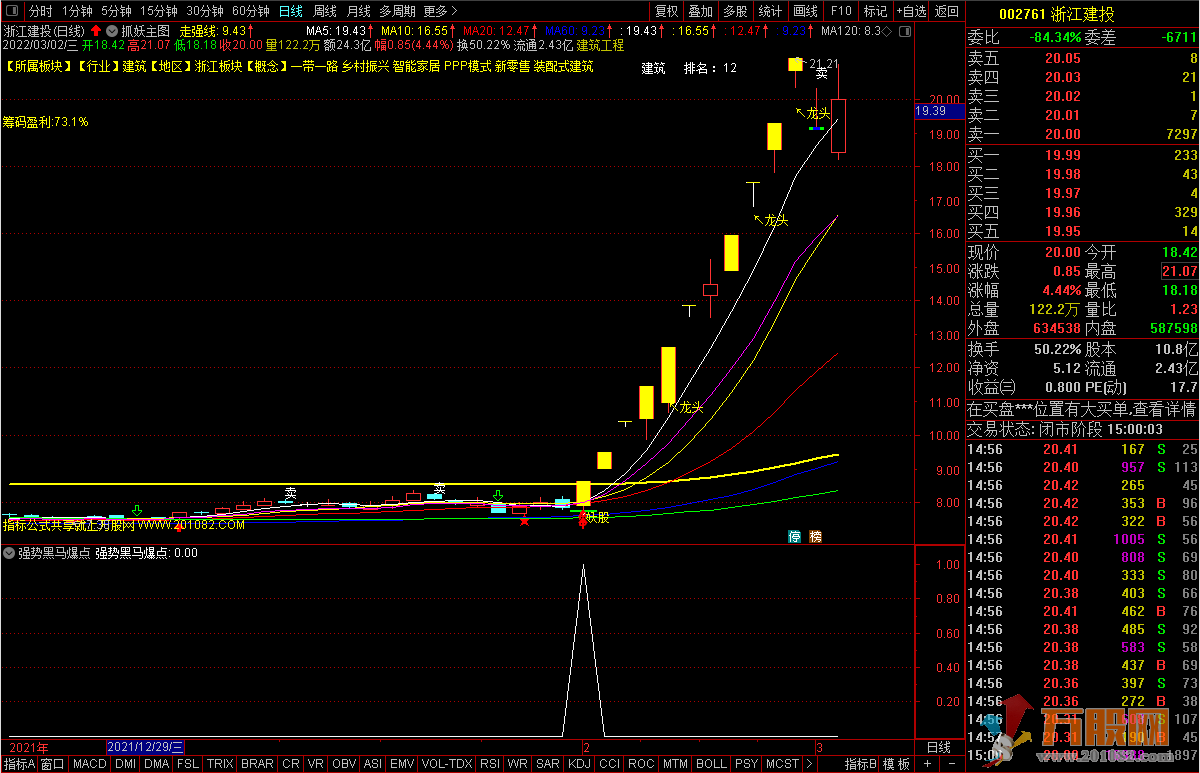The image size is (1200, 773).
Task: Collapse the 强势黑马爆点 indicator panel arrow
Action: click(10, 552)
